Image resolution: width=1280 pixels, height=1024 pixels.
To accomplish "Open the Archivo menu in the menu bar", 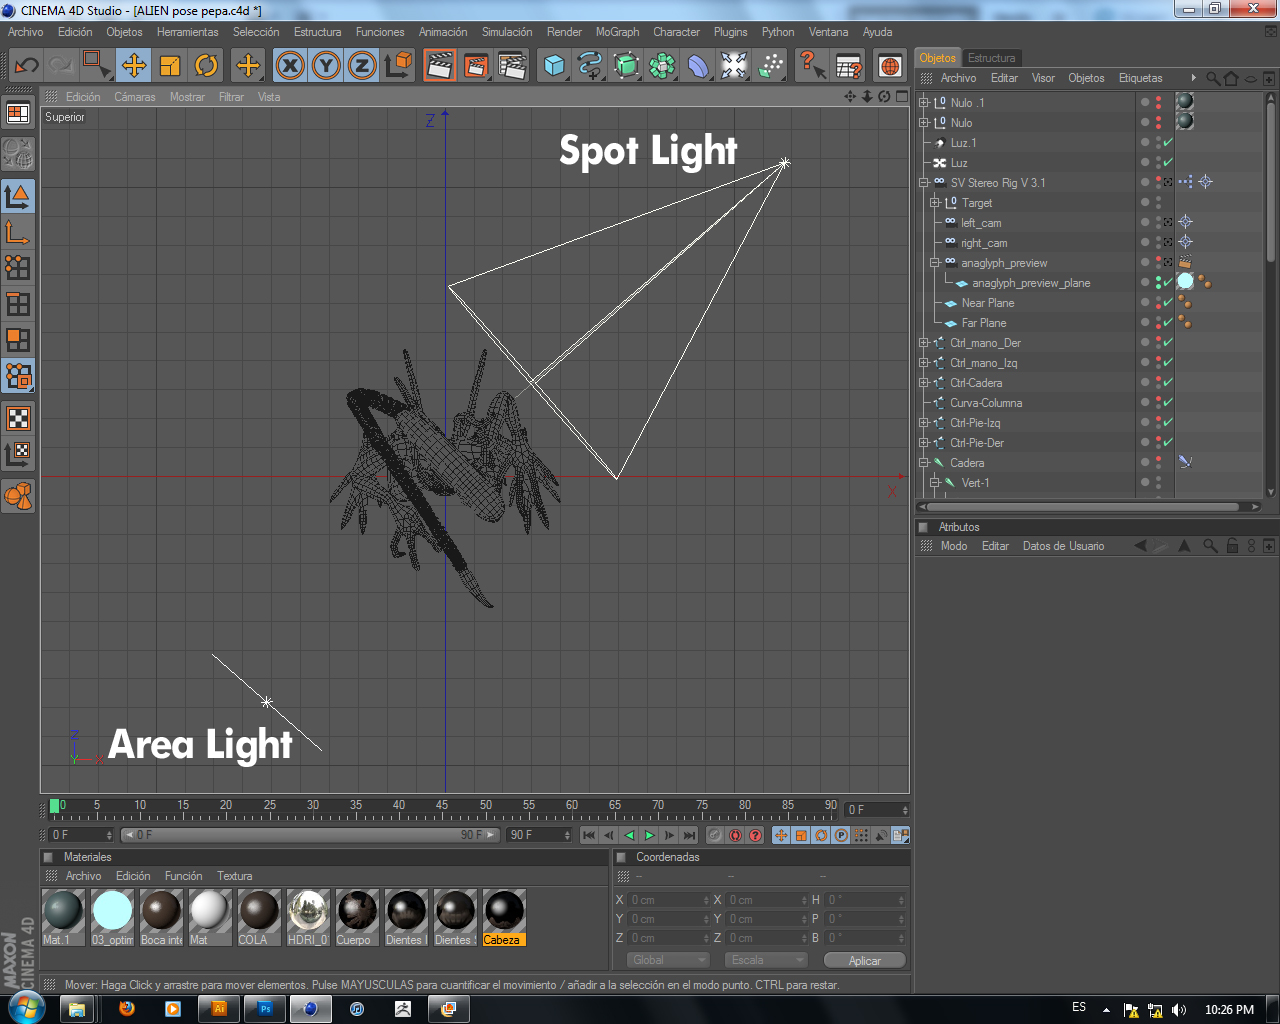I will tap(26, 32).
